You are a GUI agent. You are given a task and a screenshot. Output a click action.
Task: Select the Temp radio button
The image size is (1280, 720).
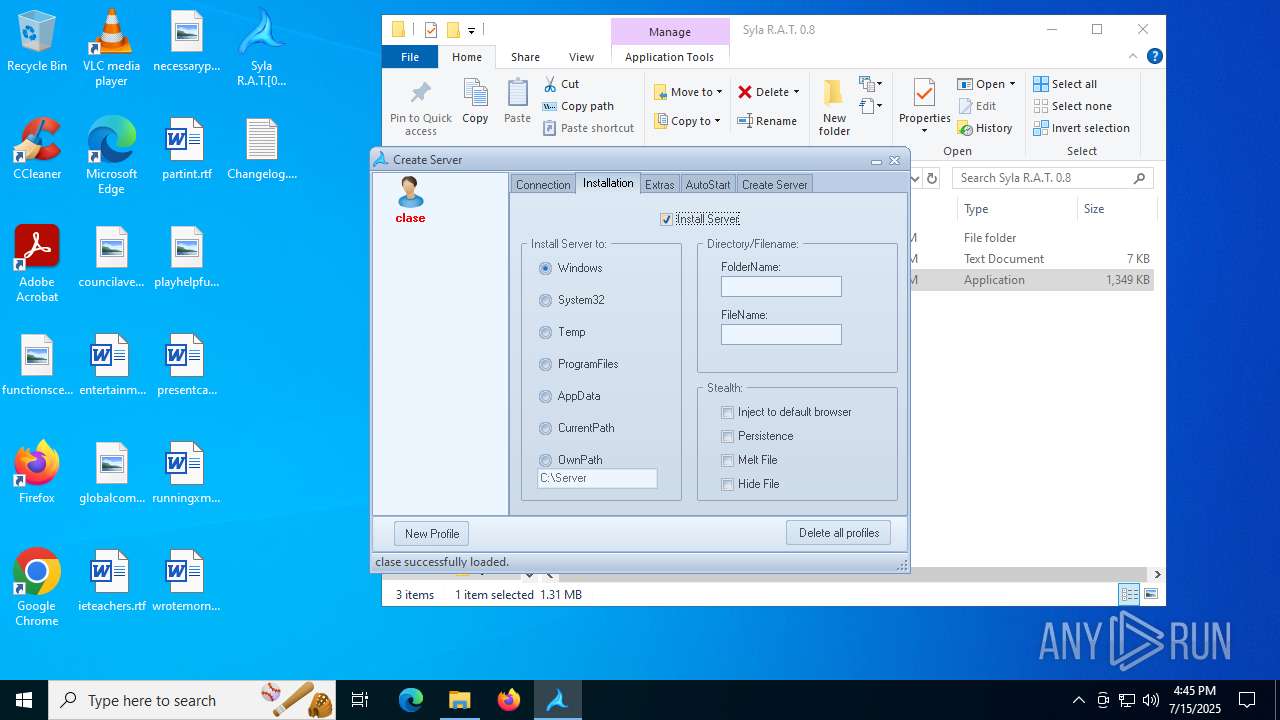(x=545, y=332)
